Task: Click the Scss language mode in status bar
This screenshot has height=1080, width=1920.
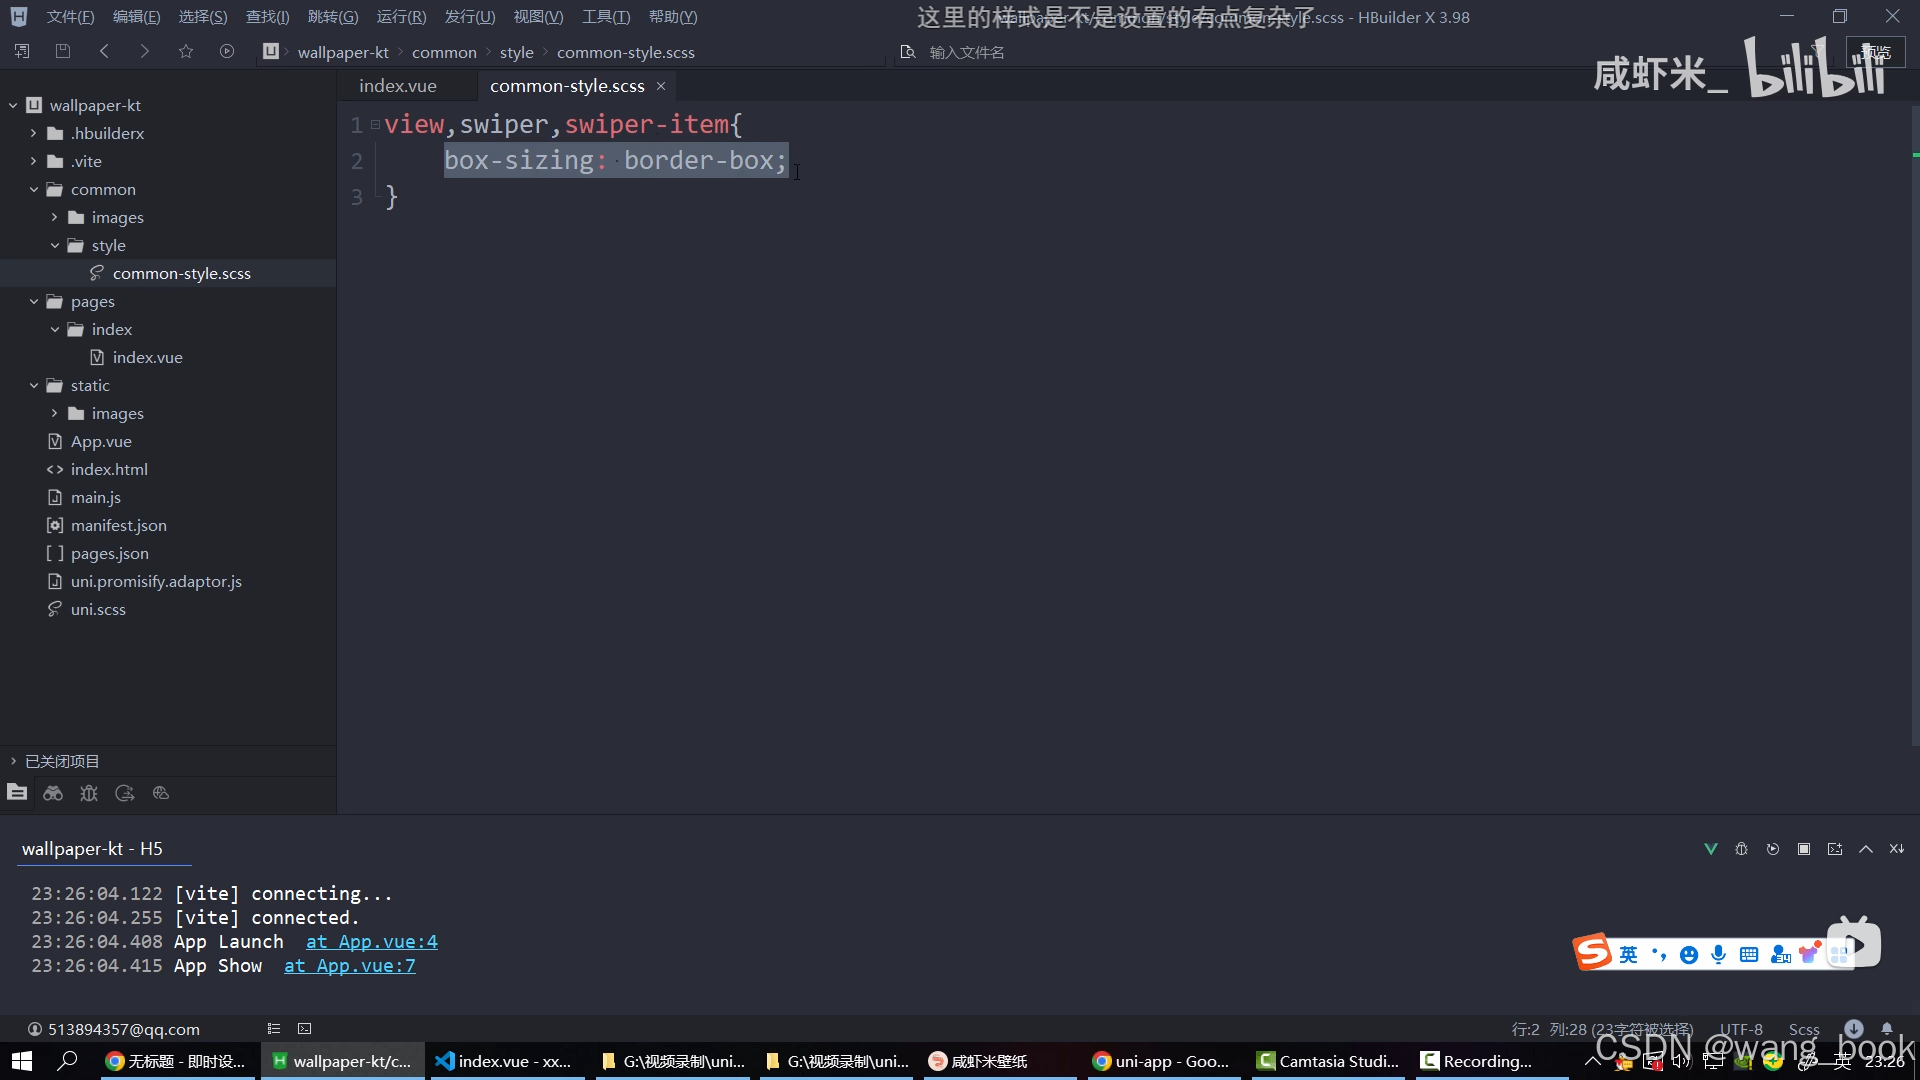Action: click(1804, 1029)
